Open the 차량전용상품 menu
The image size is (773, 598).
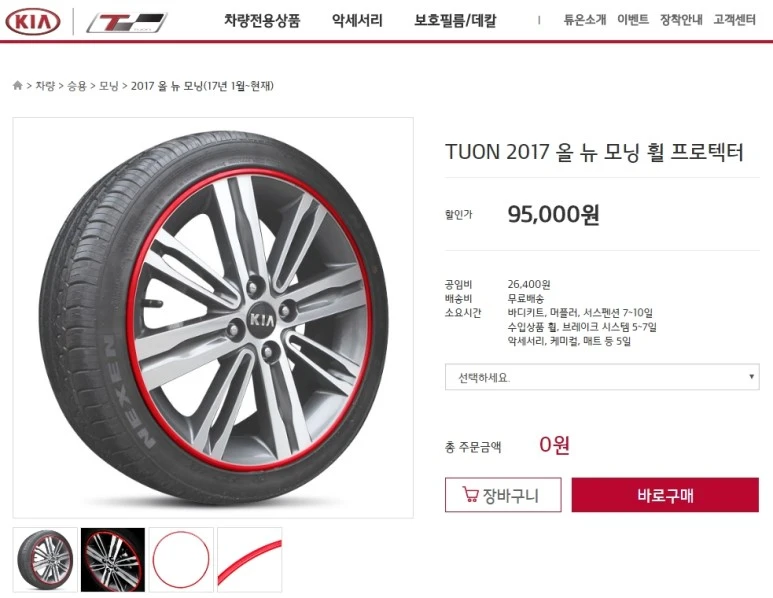point(262,21)
